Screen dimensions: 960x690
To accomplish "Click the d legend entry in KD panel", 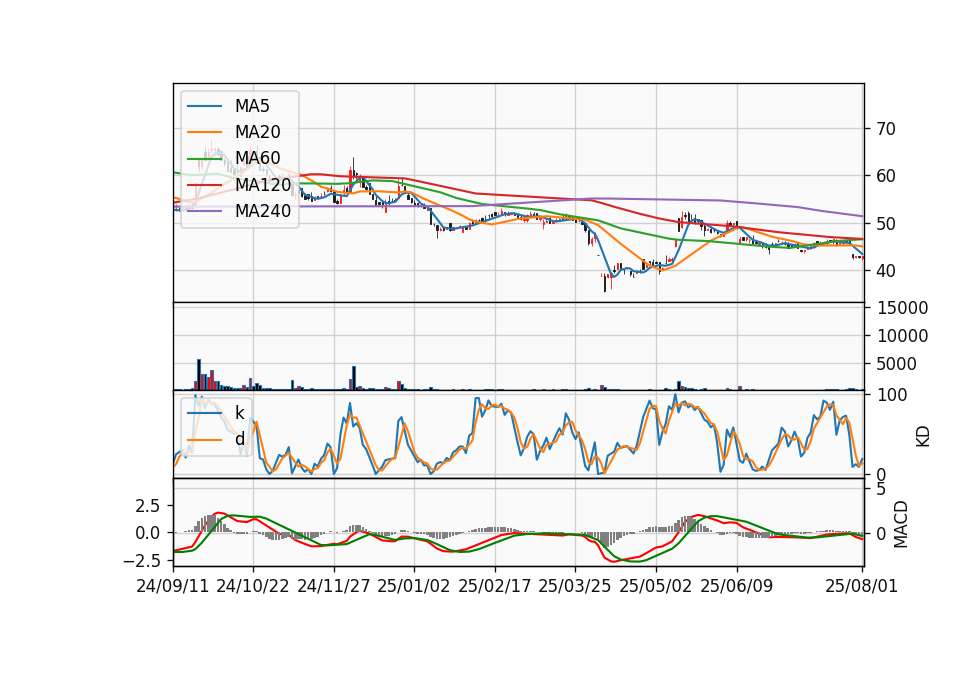I will 239,439.
